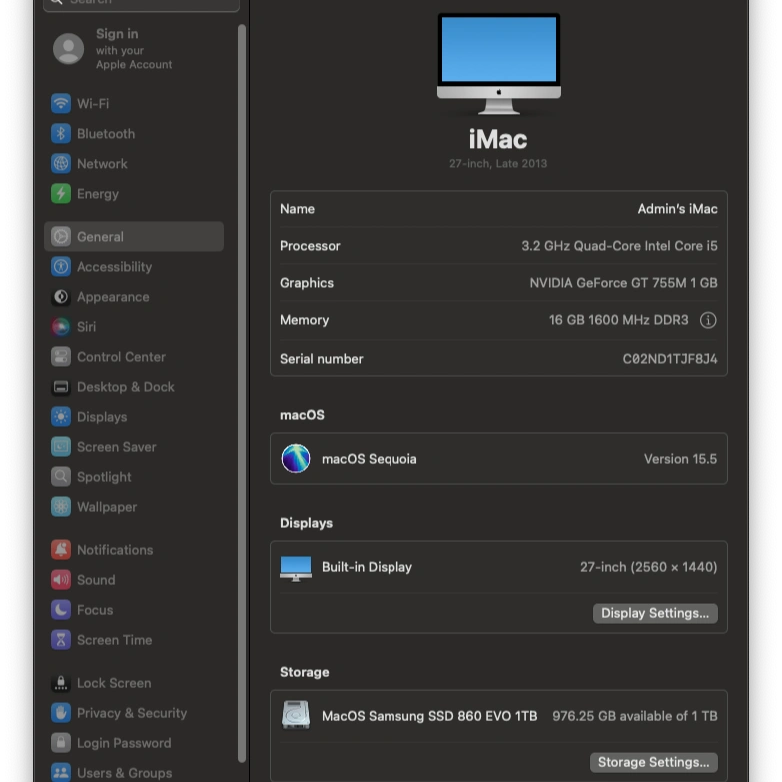The width and height of the screenshot is (782, 782).
Task: Open the Appearance icon
Action: (61, 297)
